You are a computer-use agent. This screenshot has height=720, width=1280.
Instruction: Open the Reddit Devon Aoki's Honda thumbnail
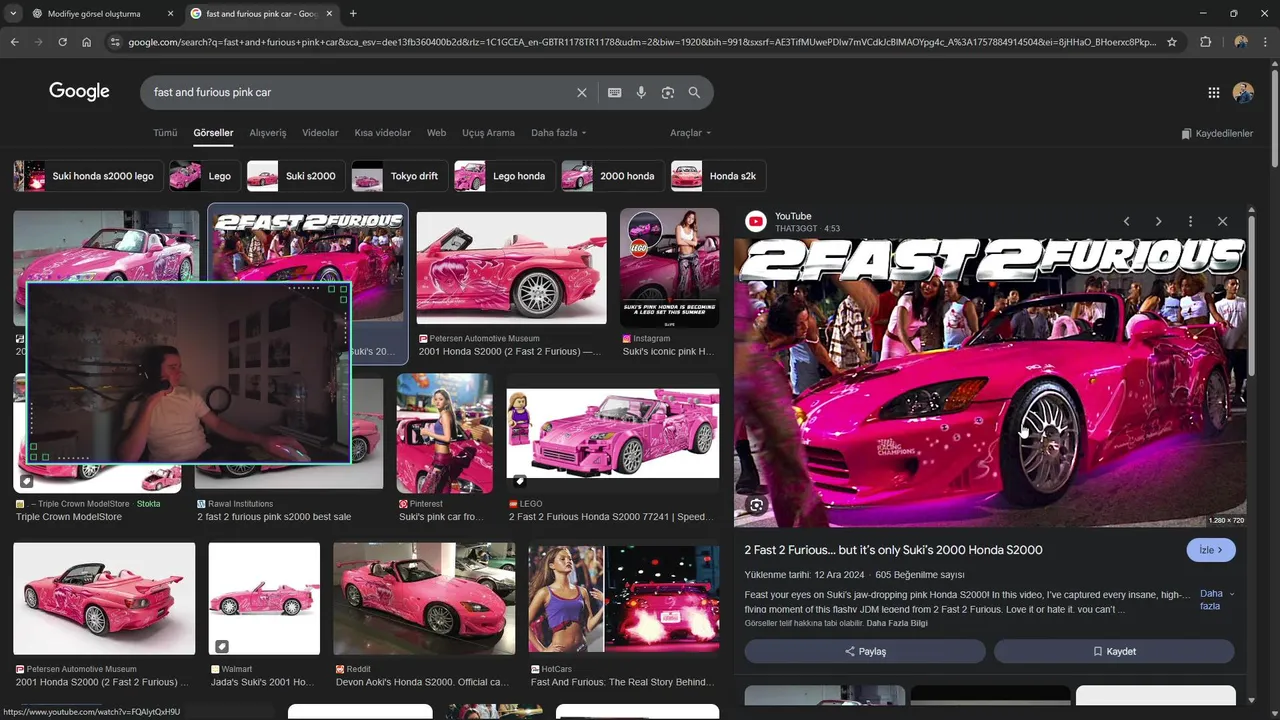pyautogui.click(x=424, y=599)
